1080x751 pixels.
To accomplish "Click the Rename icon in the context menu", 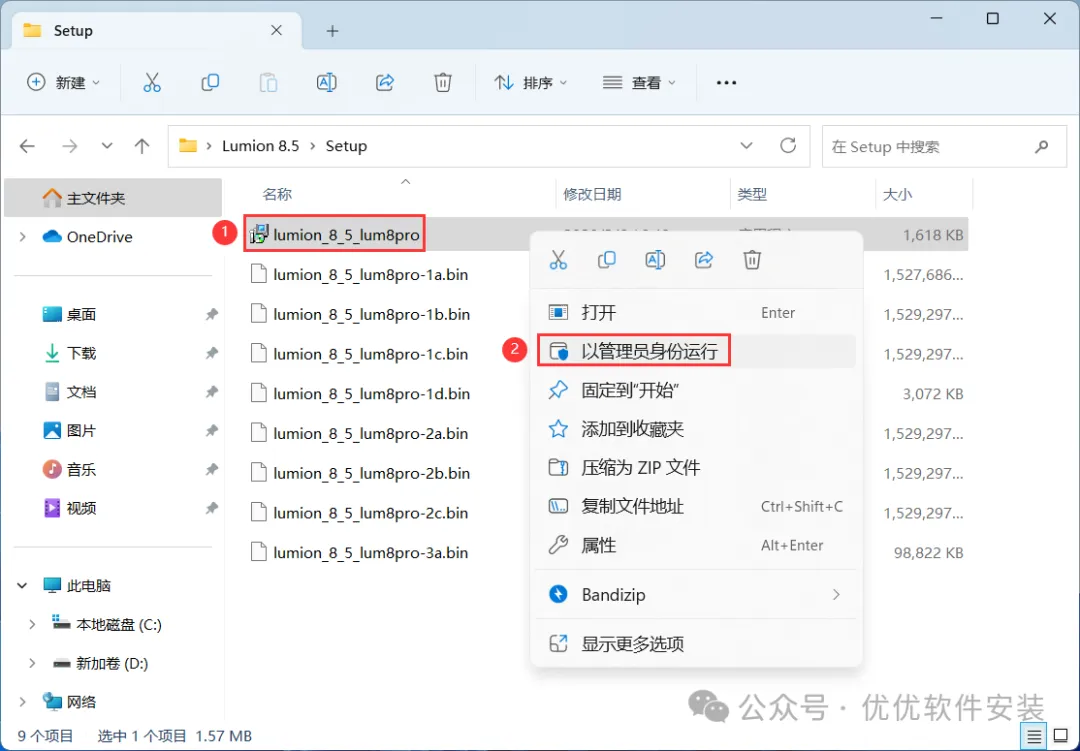I will tap(655, 260).
